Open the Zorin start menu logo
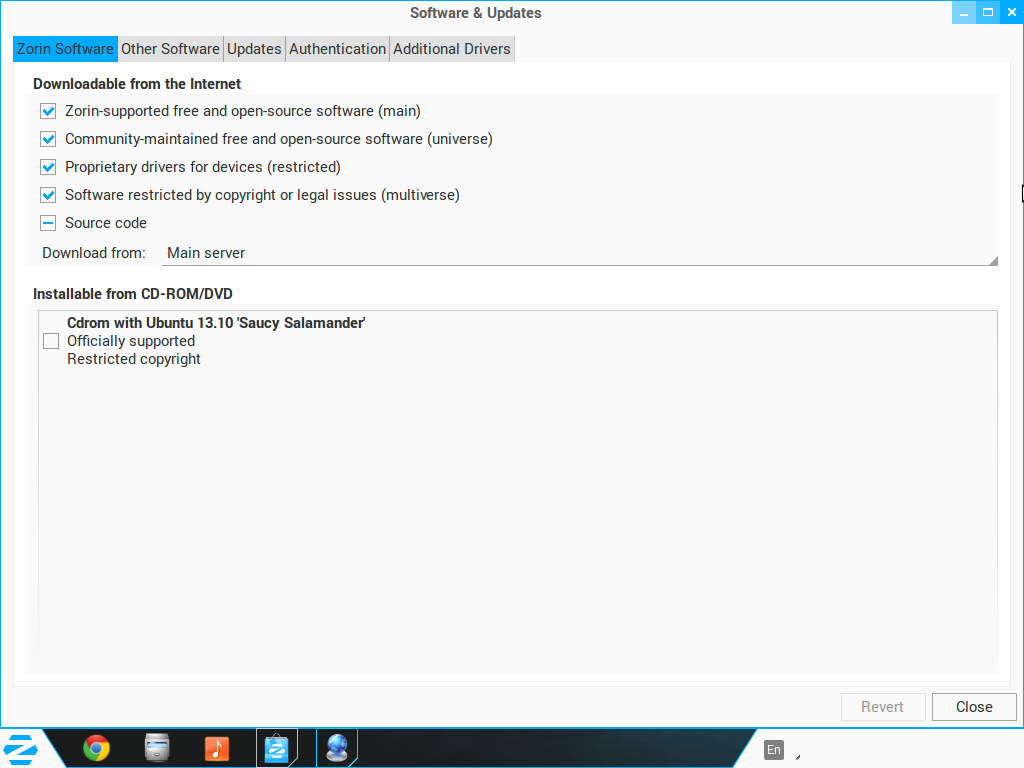The width and height of the screenshot is (1024, 768). (20, 749)
